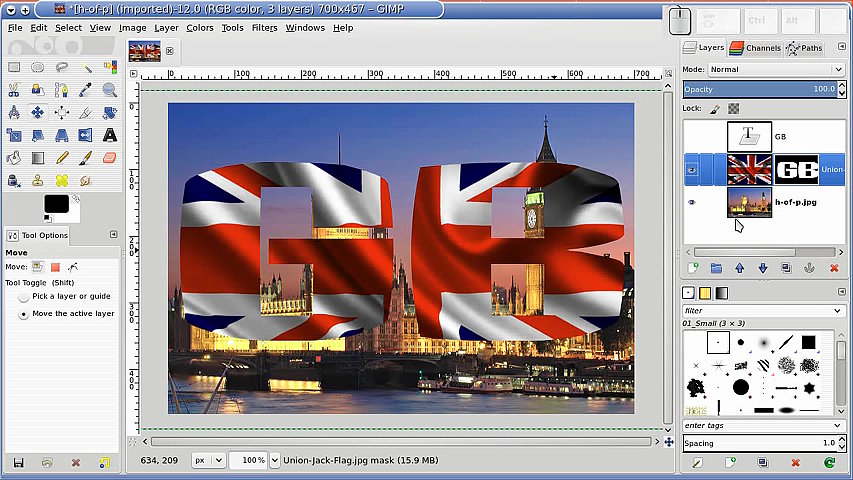Image resolution: width=853 pixels, height=480 pixels.
Task: Toggle the lock alpha channel checker icon
Action: click(x=733, y=108)
